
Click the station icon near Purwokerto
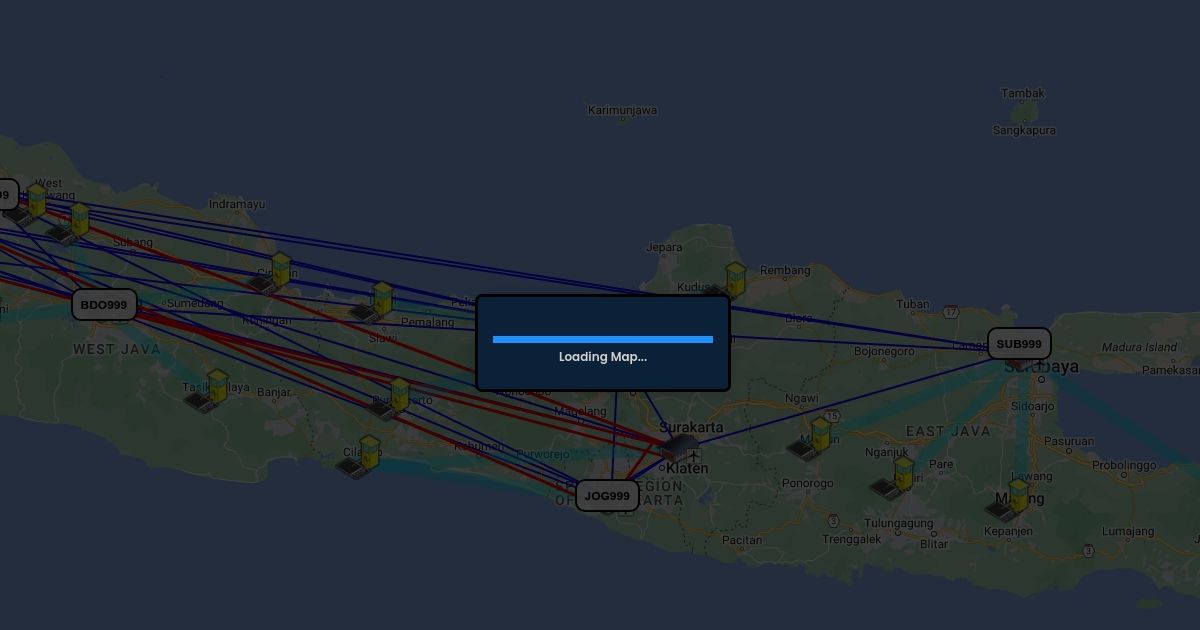(x=392, y=399)
